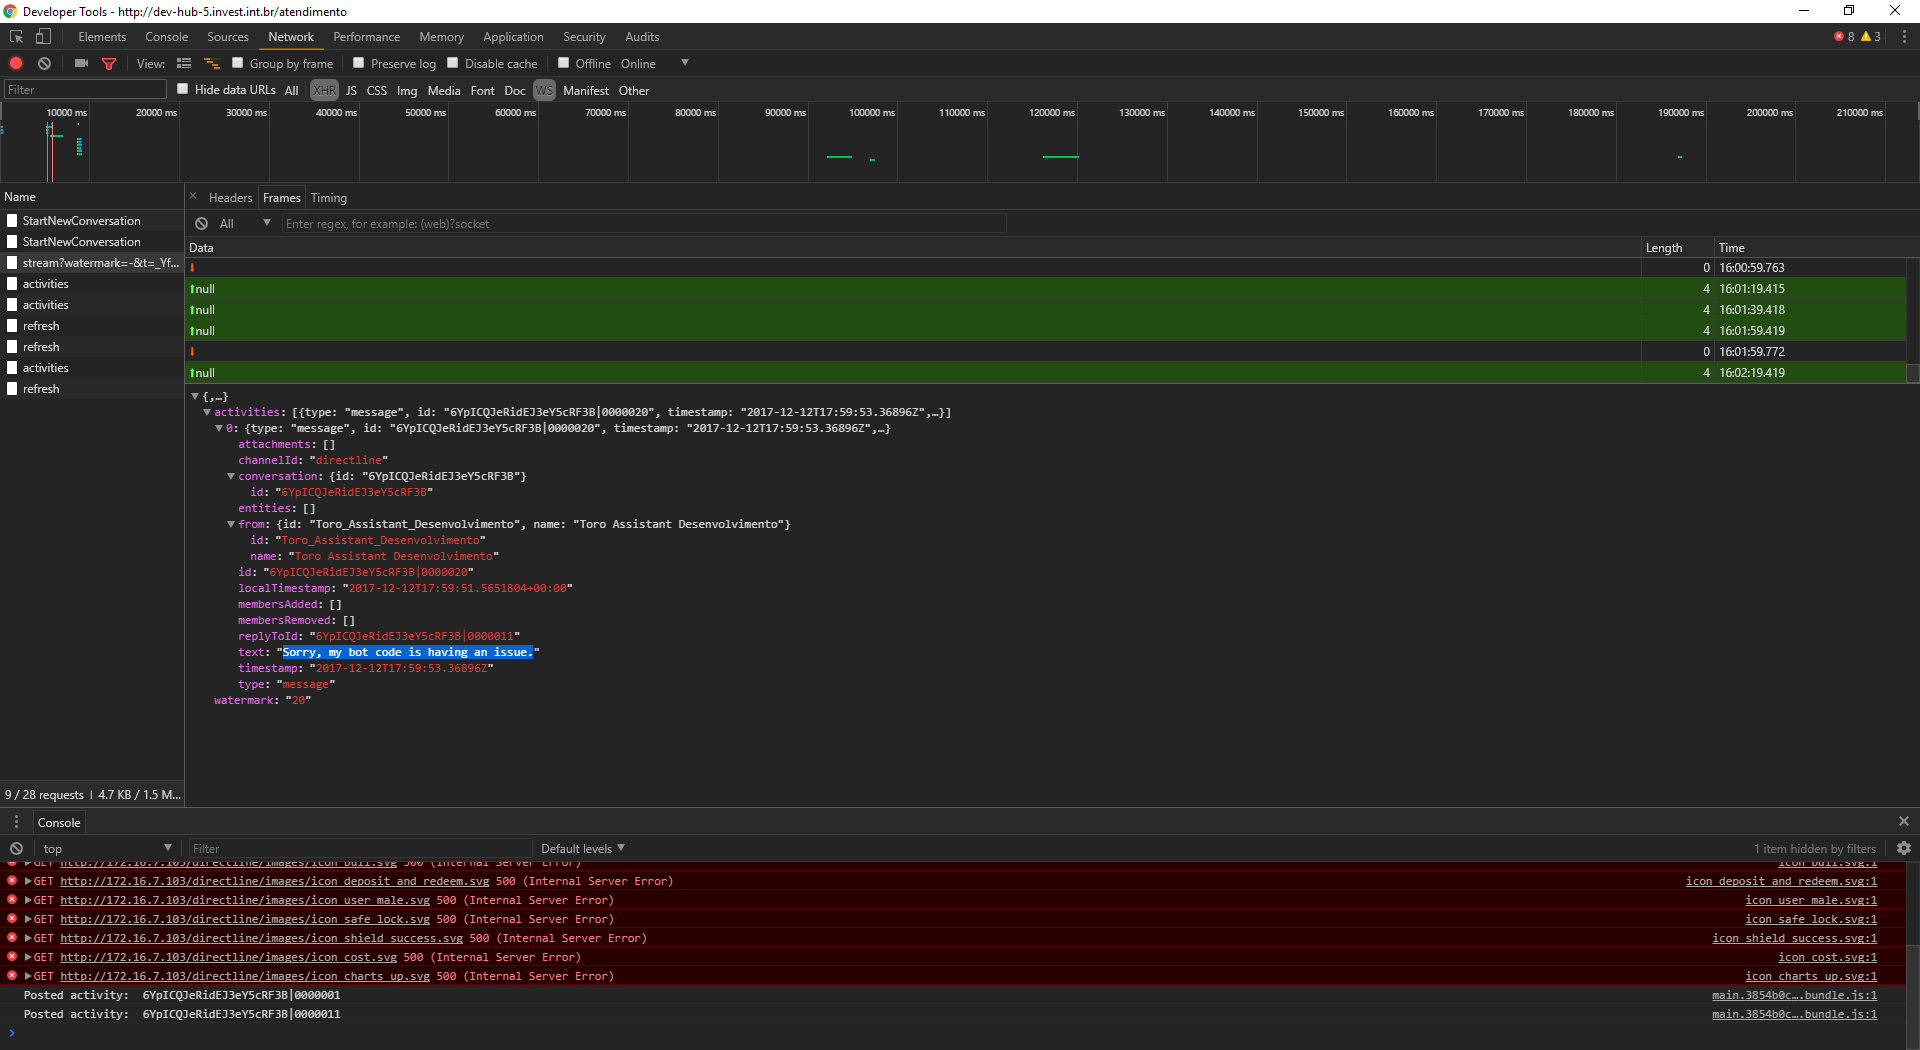Open the Sources panel
The width and height of the screenshot is (1920, 1050).
(227, 36)
